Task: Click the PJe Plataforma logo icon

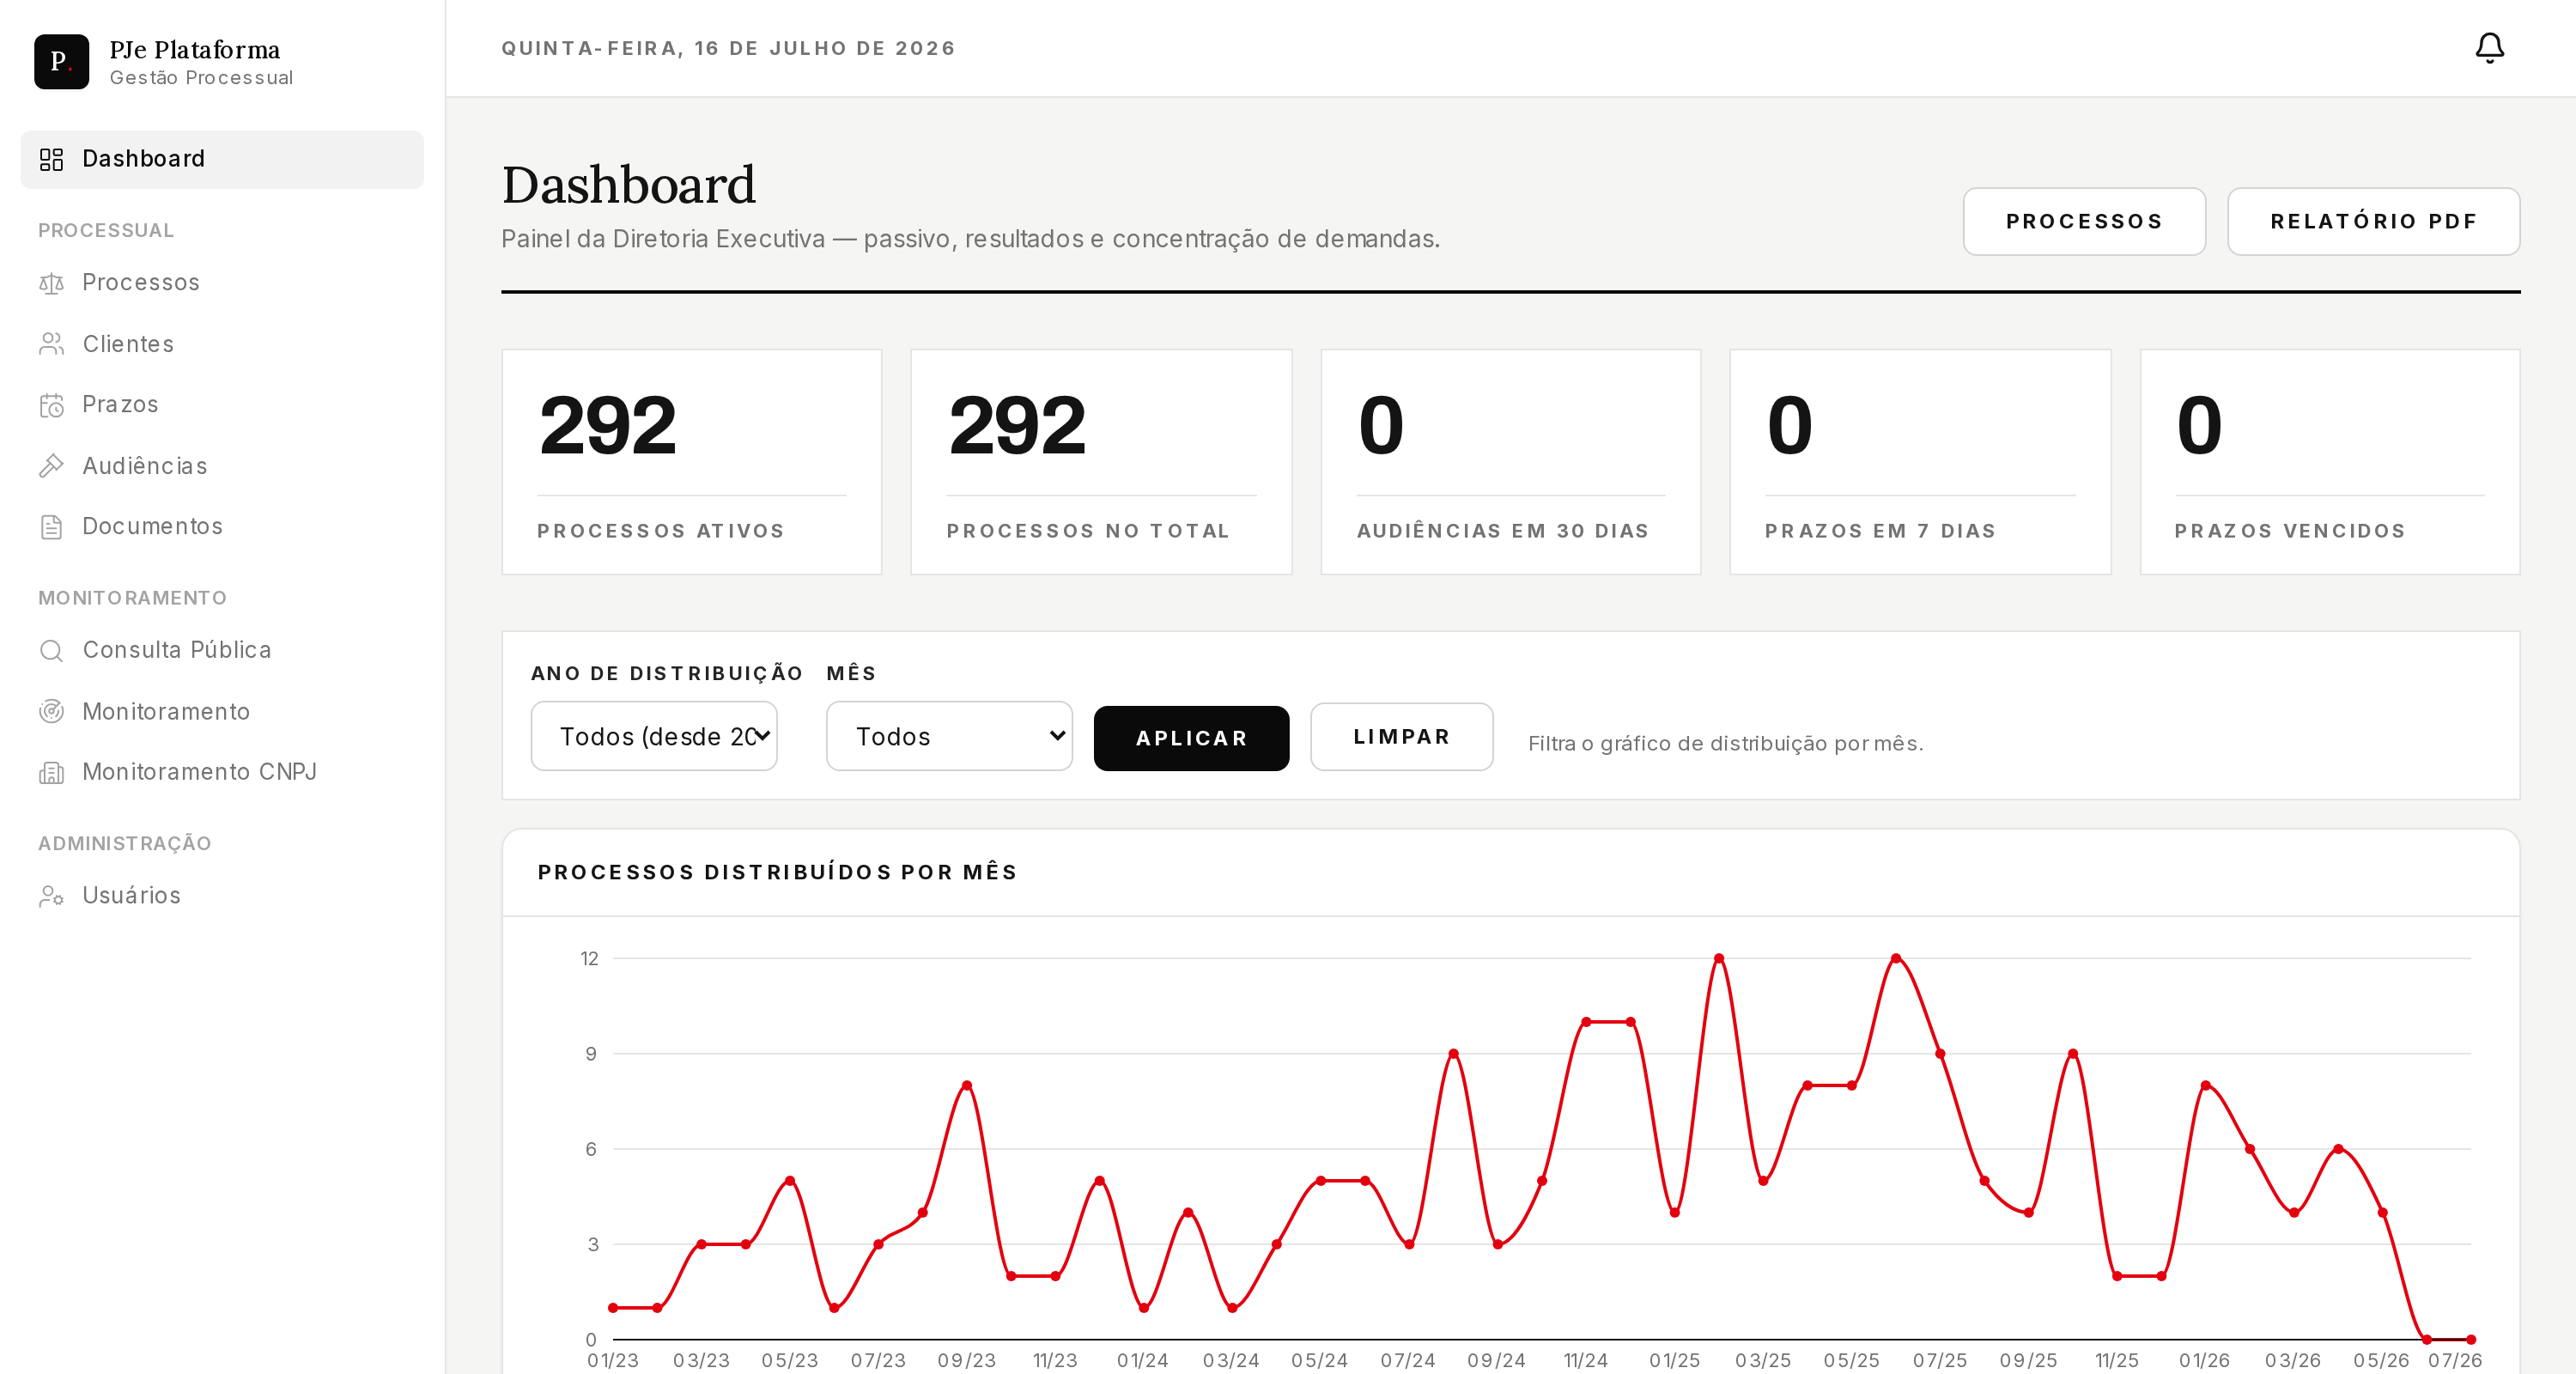Action: 61,62
